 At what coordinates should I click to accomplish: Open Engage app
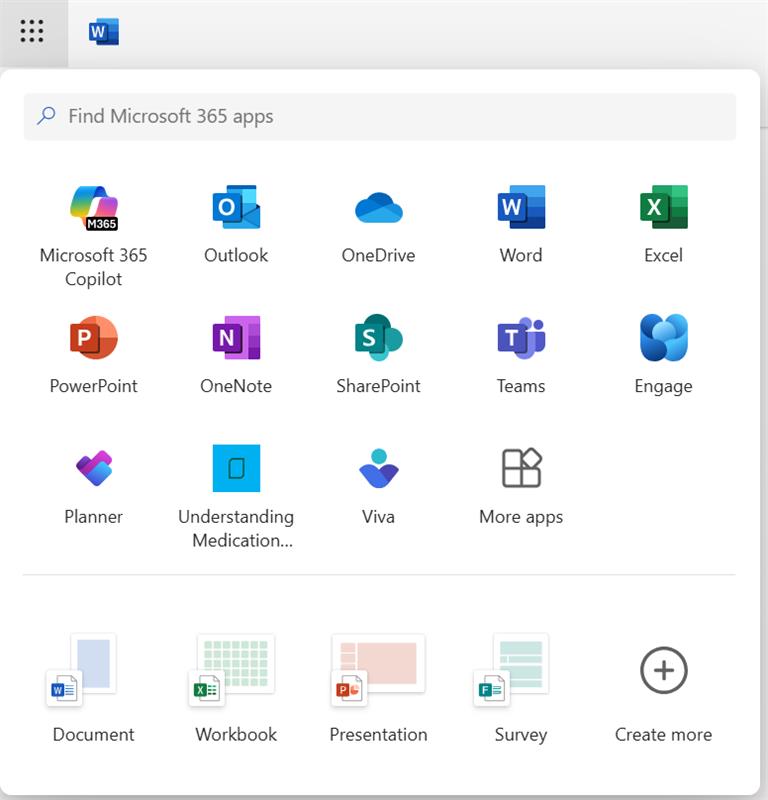tap(663, 355)
